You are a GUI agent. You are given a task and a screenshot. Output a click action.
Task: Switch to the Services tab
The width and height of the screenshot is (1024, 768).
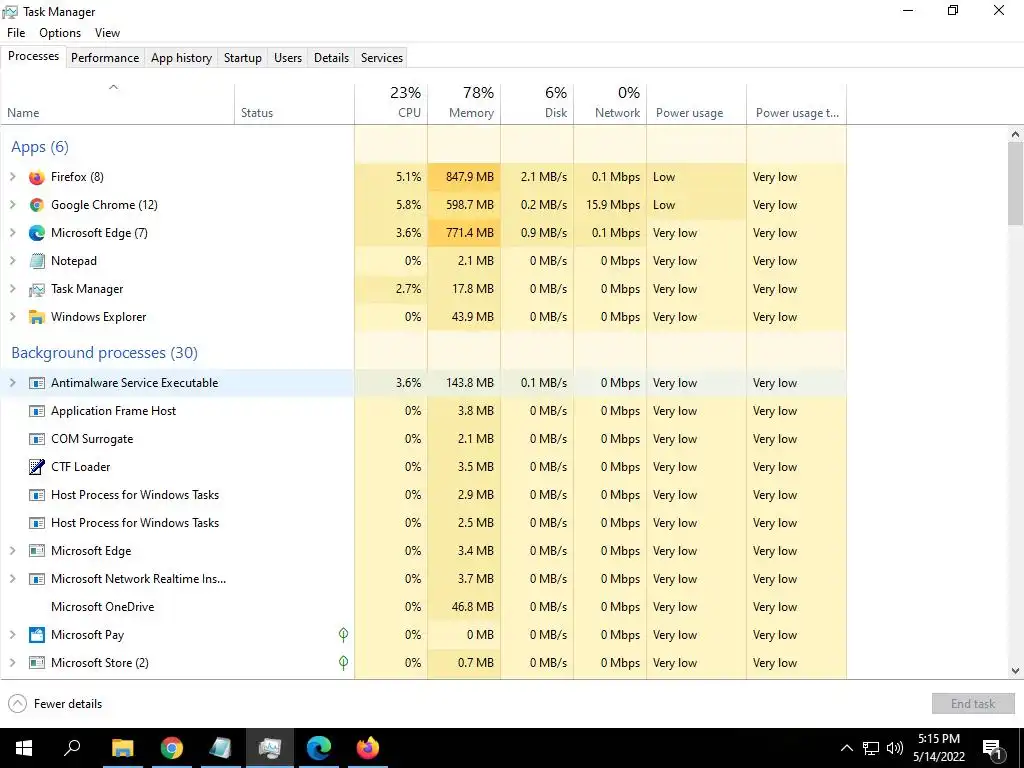[382, 57]
